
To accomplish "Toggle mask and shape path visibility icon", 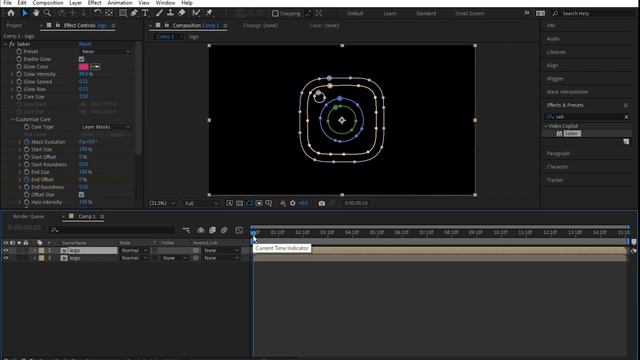I will click(249, 203).
